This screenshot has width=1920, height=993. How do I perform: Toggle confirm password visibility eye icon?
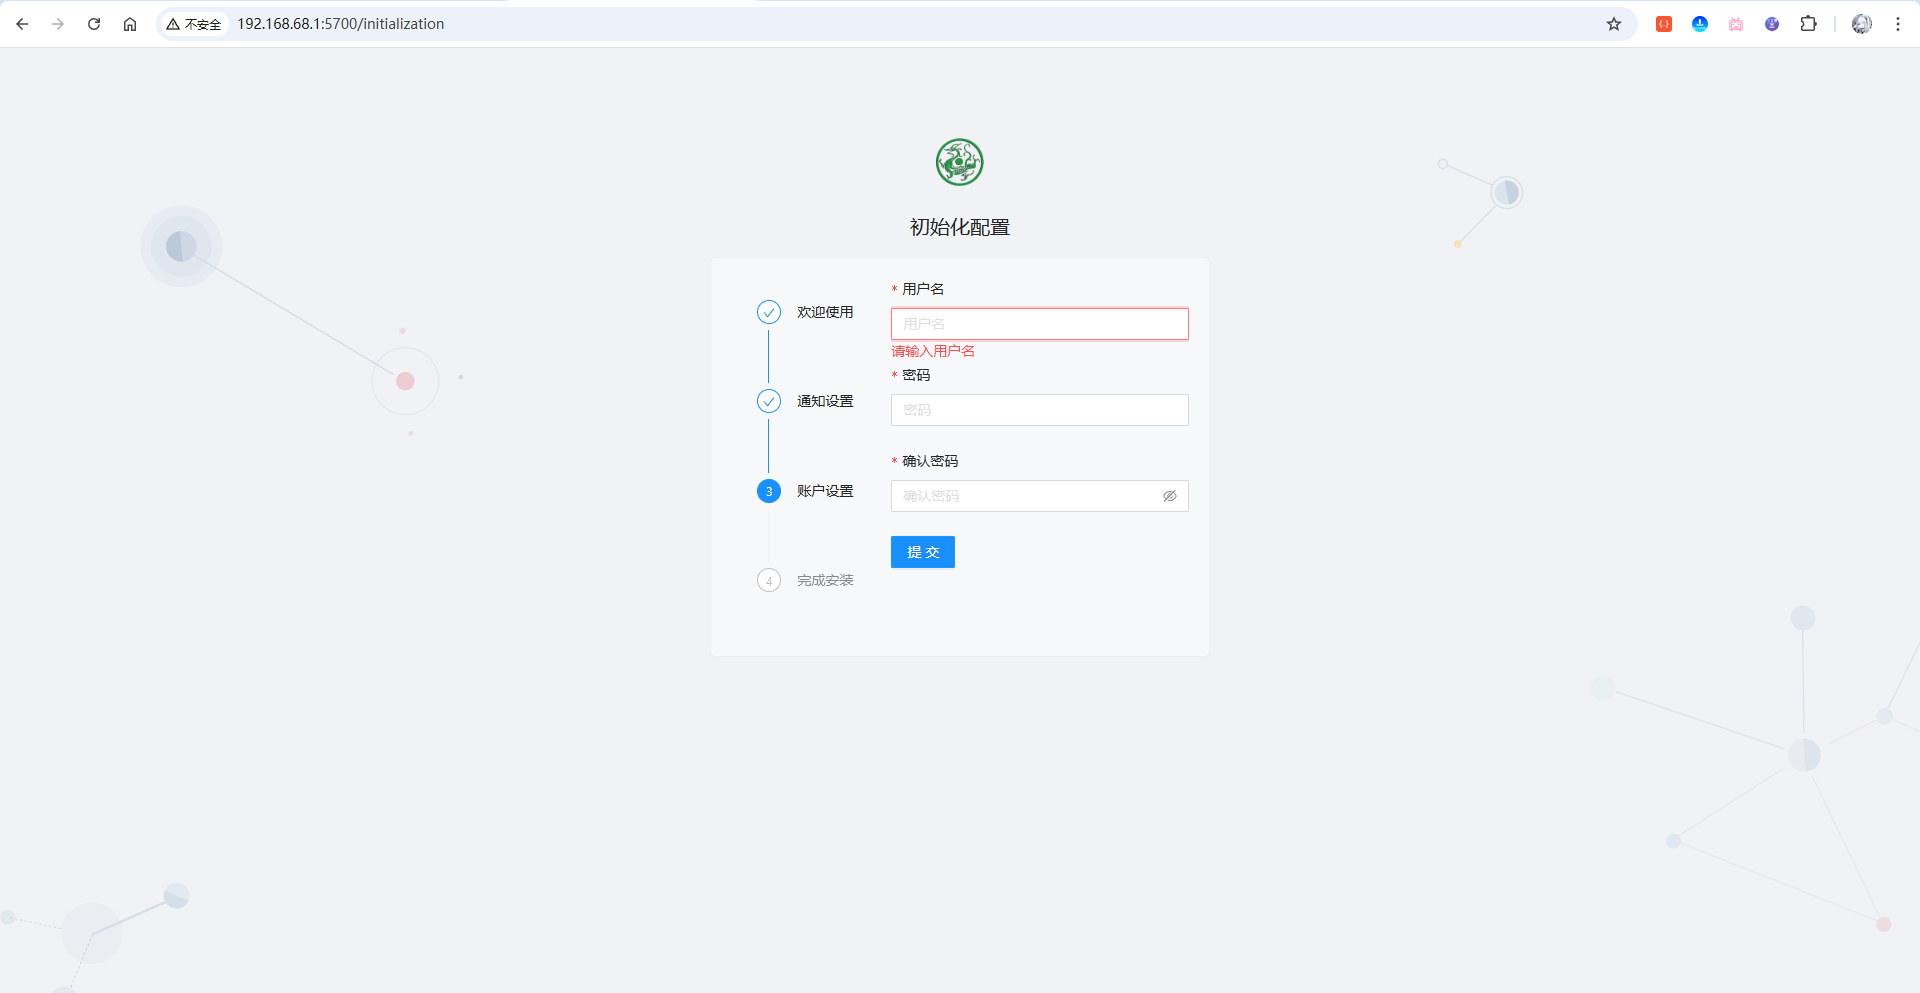click(1169, 496)
